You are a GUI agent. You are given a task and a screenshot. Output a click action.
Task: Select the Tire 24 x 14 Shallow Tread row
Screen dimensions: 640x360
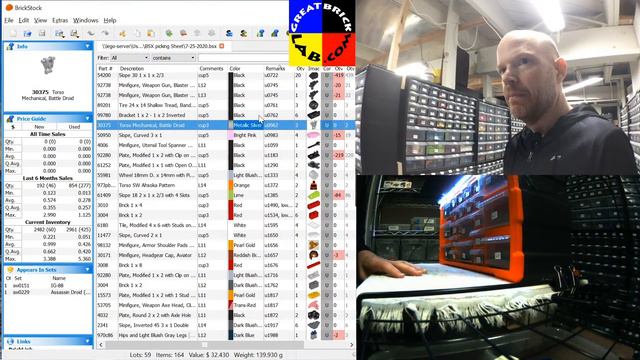pyautogui.click(x=226, y=105)
